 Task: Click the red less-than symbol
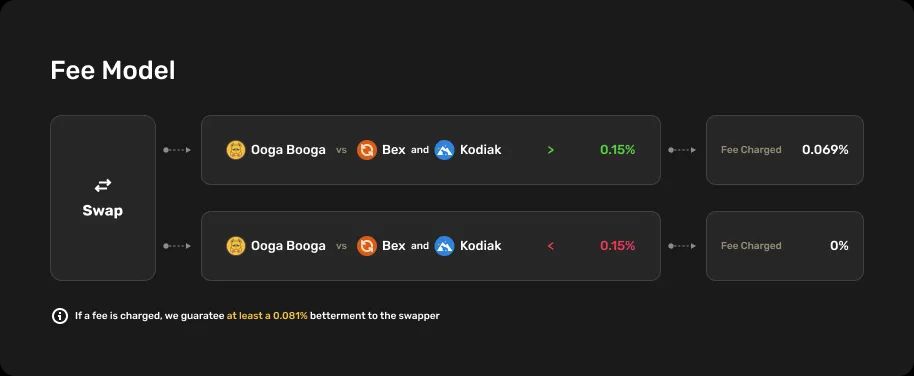(x=551, y=246)
